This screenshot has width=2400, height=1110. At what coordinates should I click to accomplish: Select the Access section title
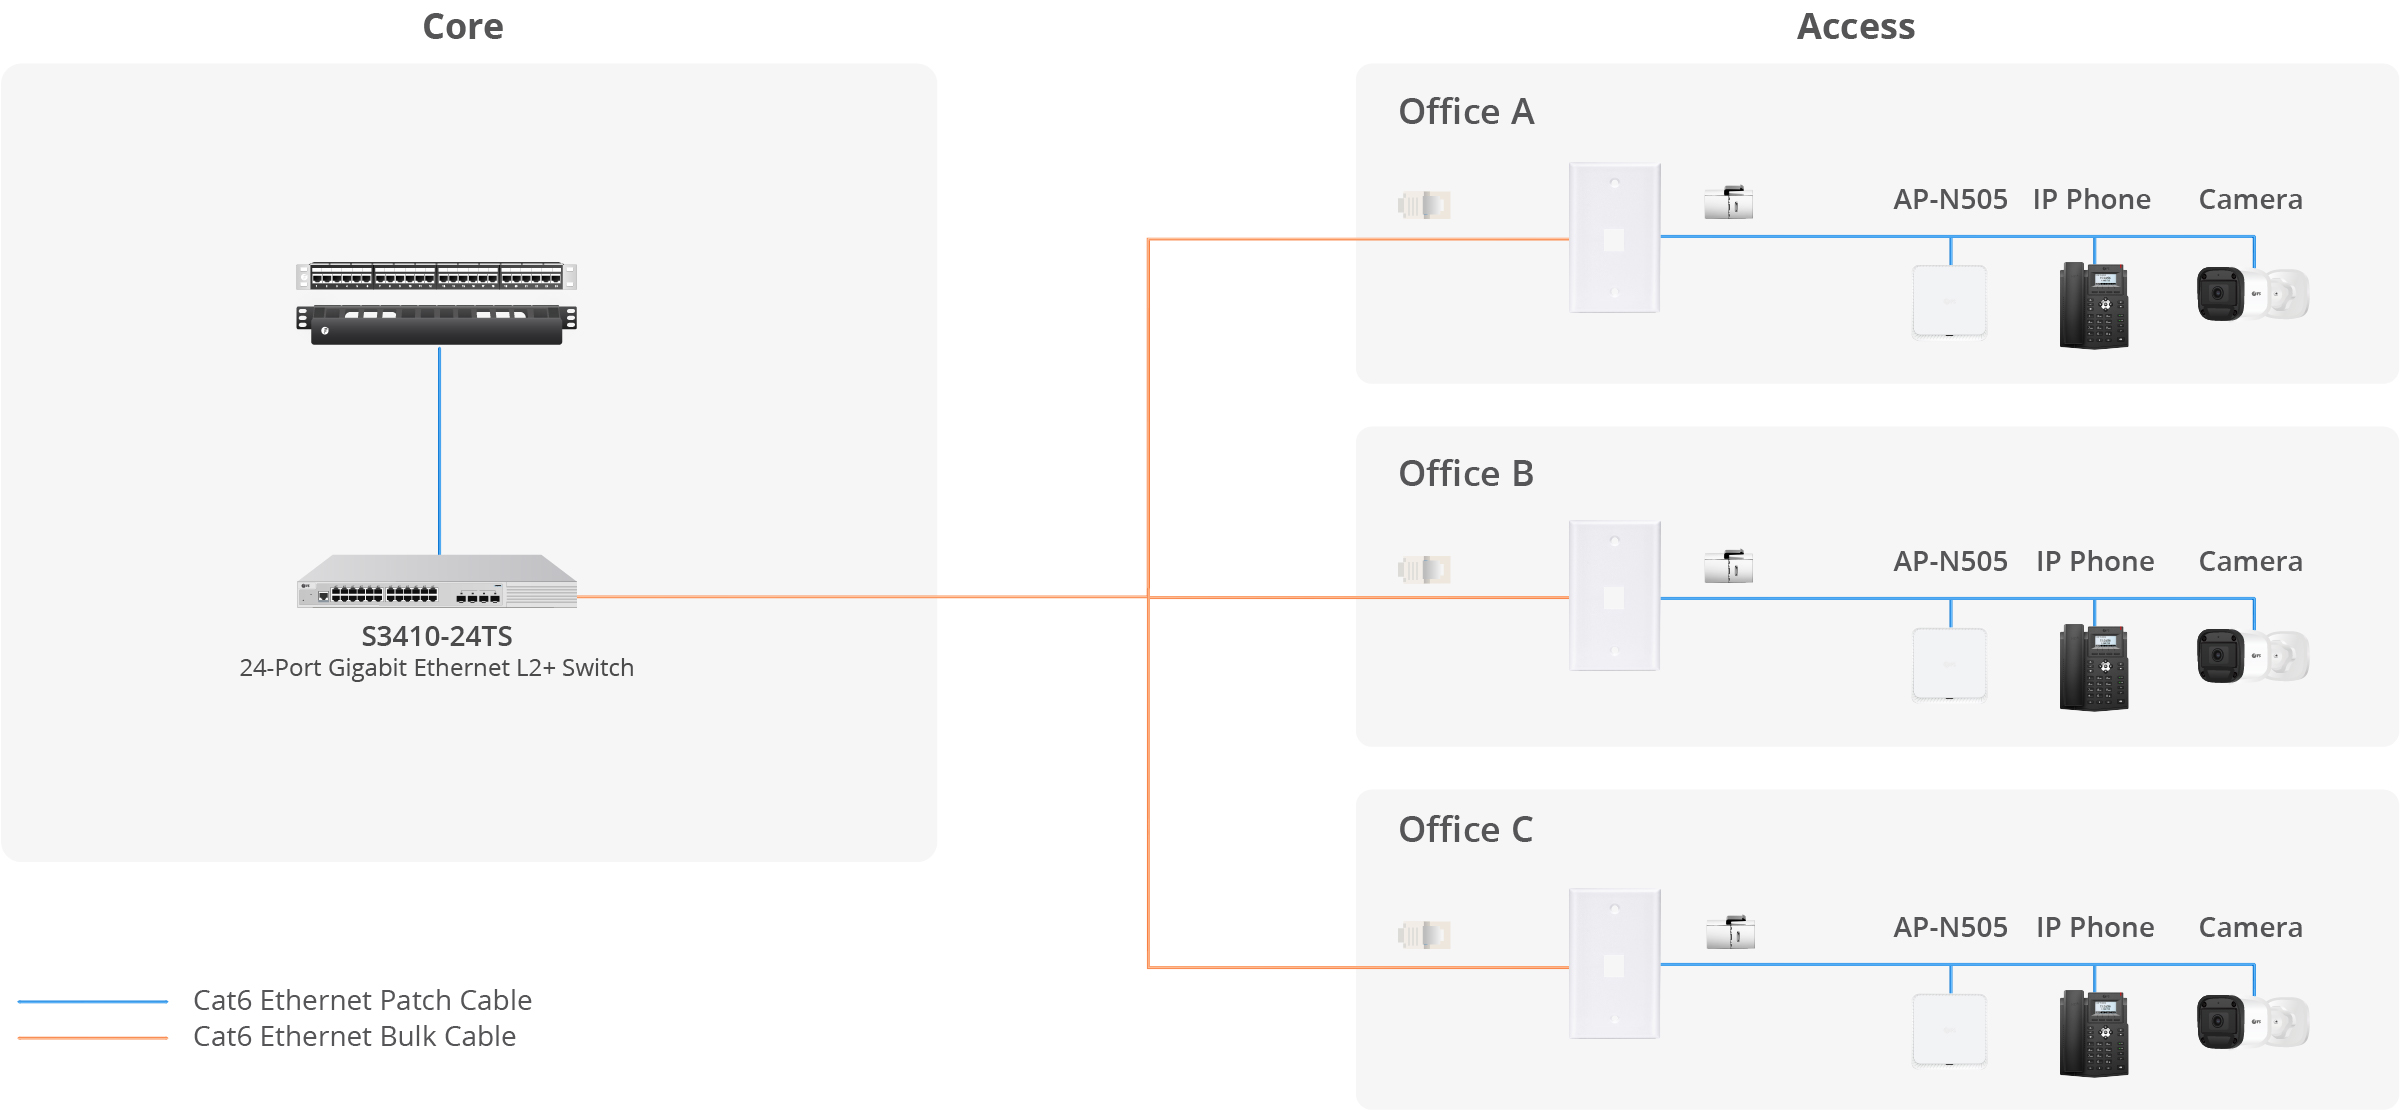1856,26
